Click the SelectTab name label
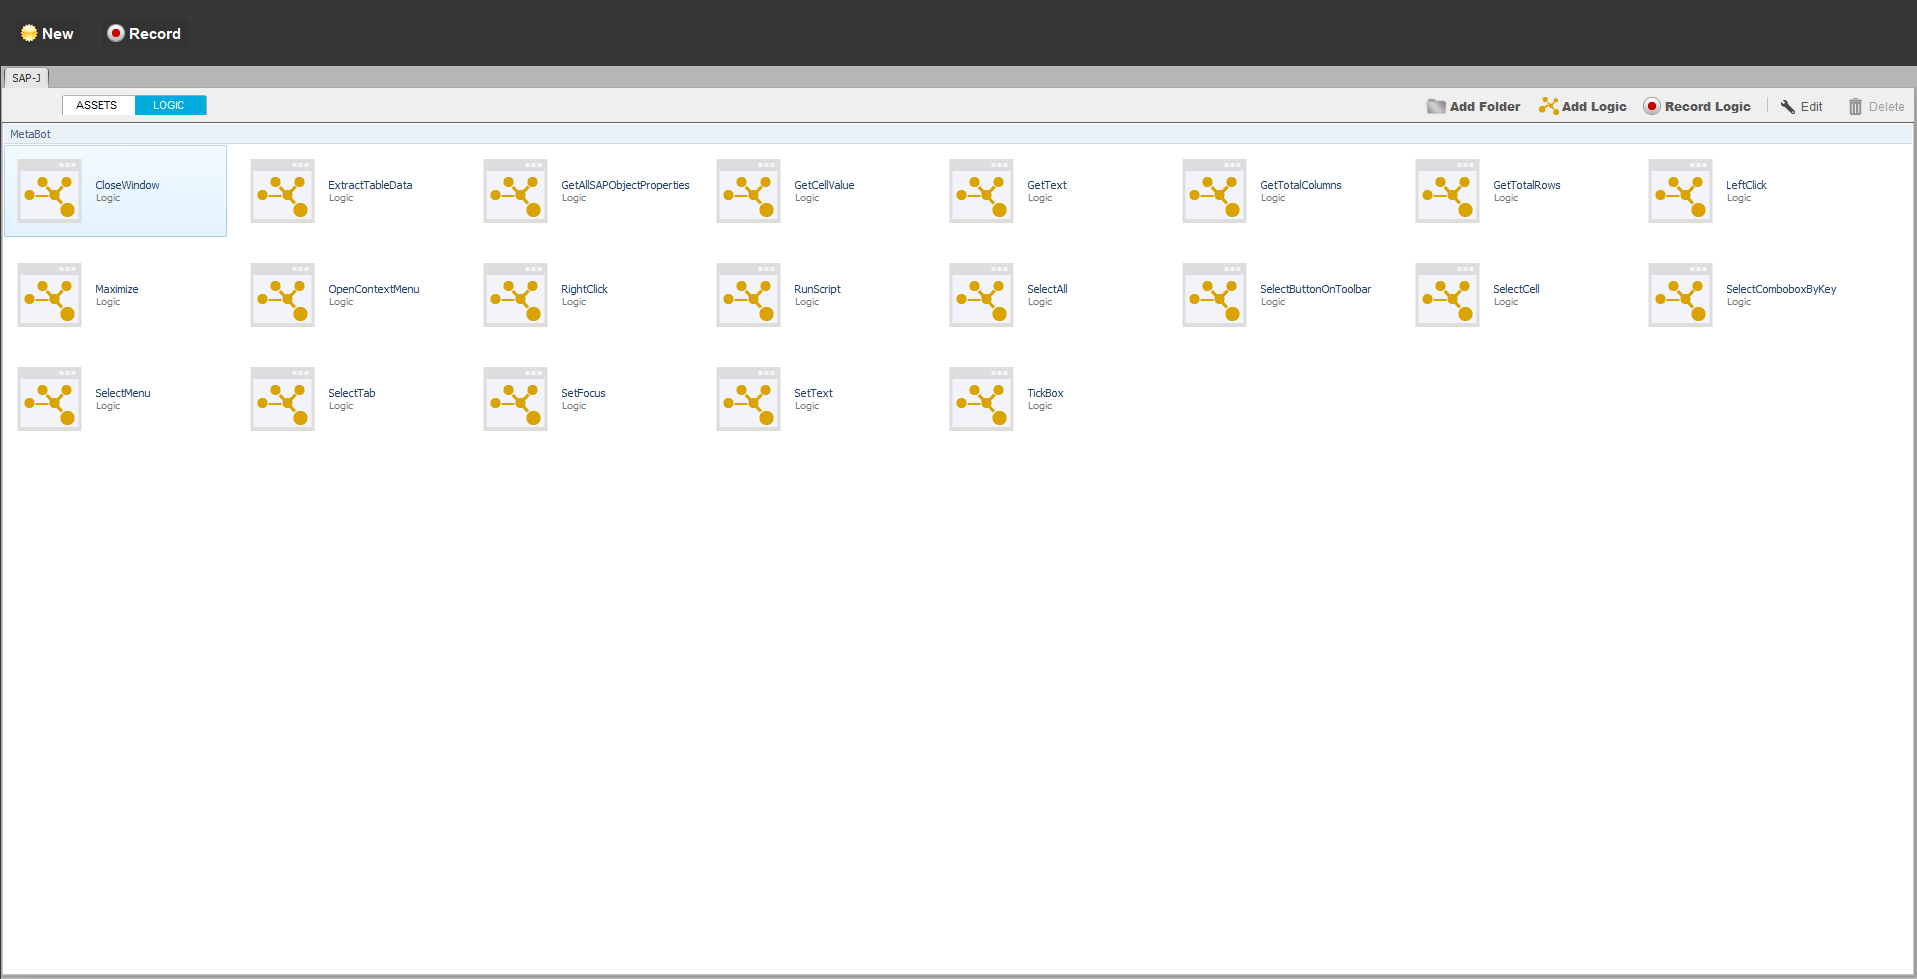The image size is (1917, 979). pyautogui.click(x=352, y=393)
